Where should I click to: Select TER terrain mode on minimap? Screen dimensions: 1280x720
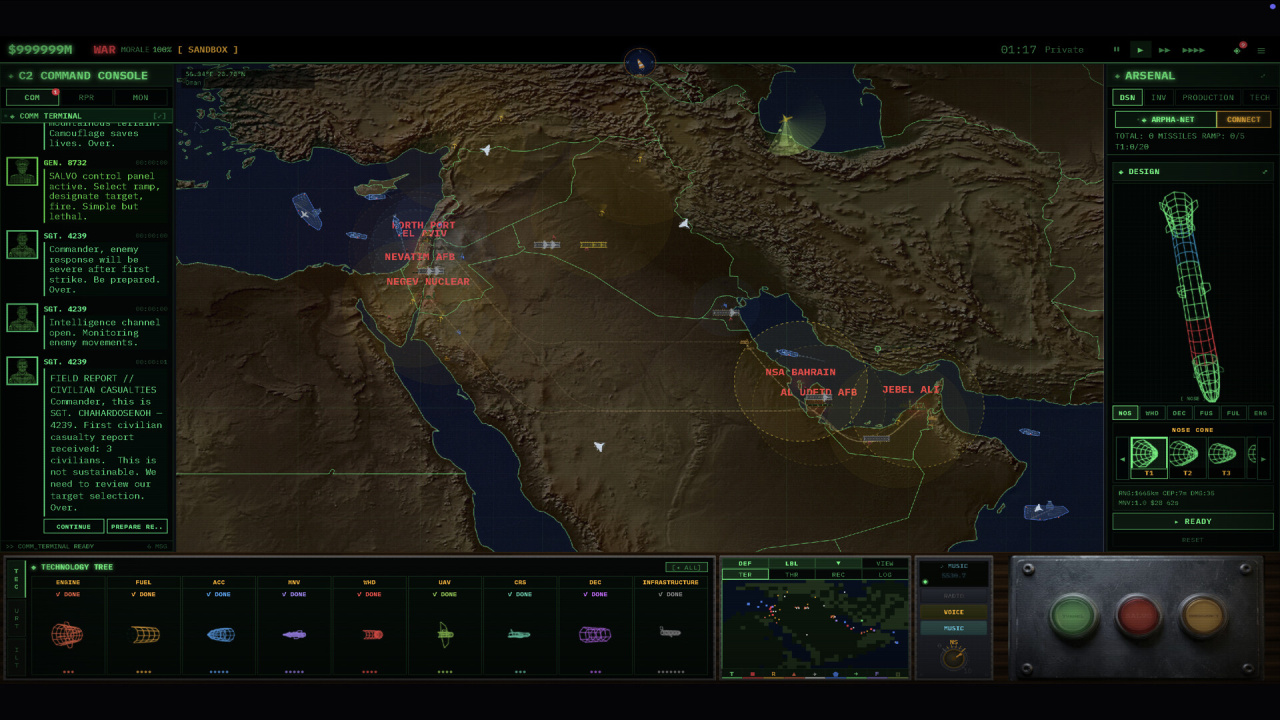pos(745,575)
